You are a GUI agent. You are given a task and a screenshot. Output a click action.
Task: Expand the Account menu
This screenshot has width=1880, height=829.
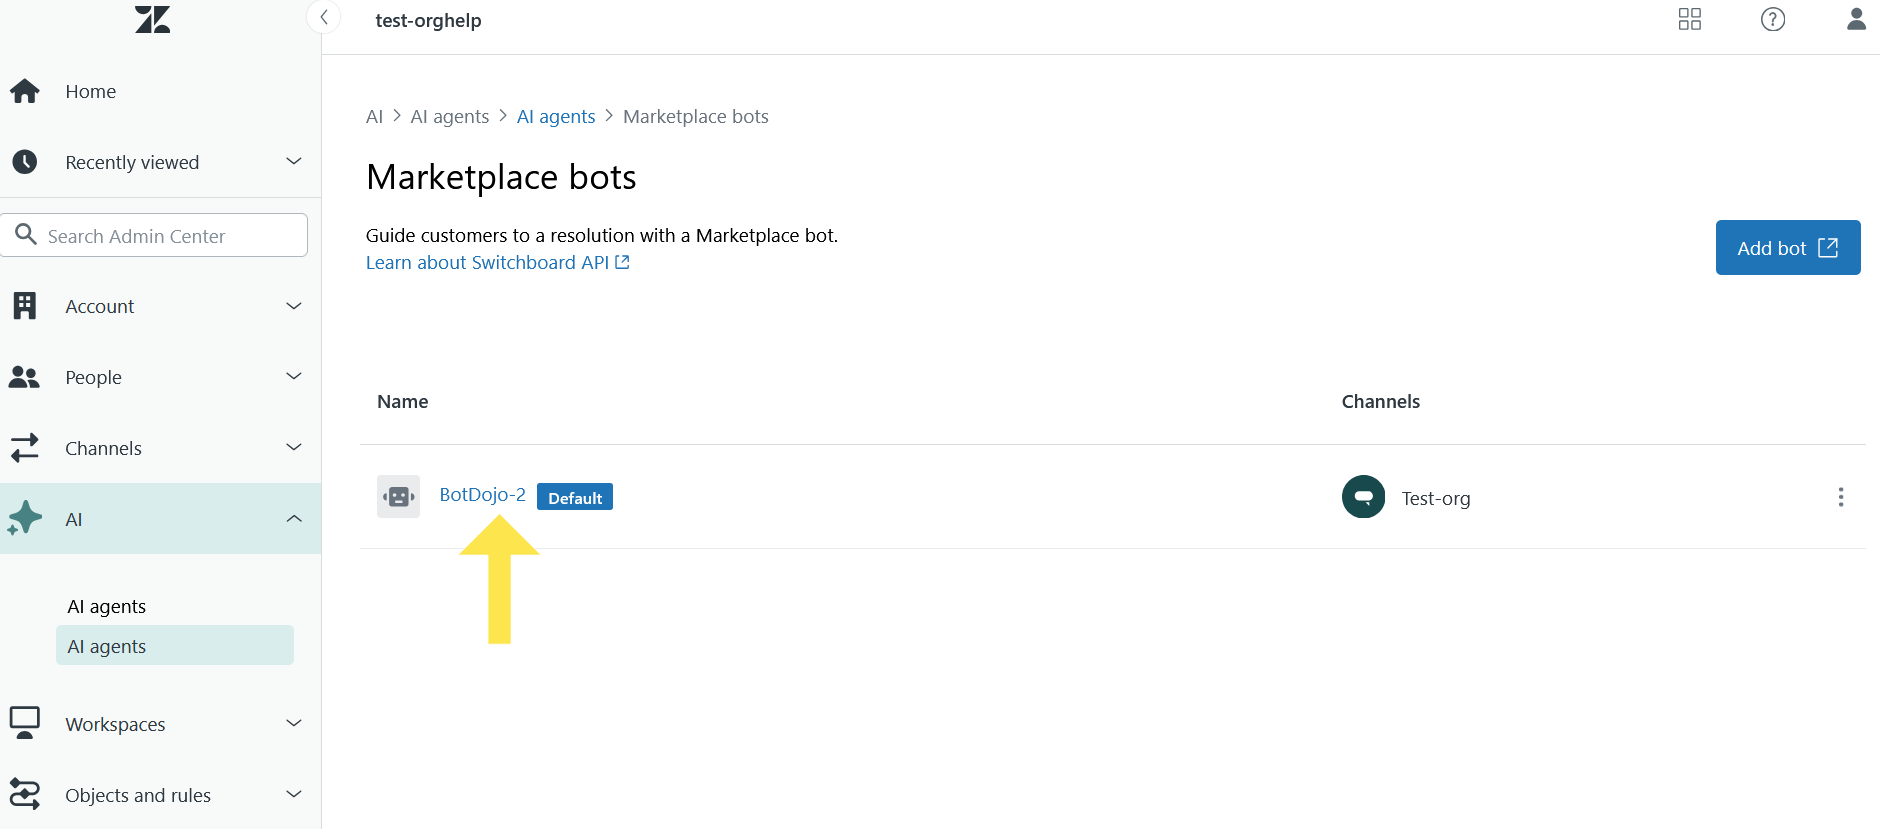coord(160,306)
